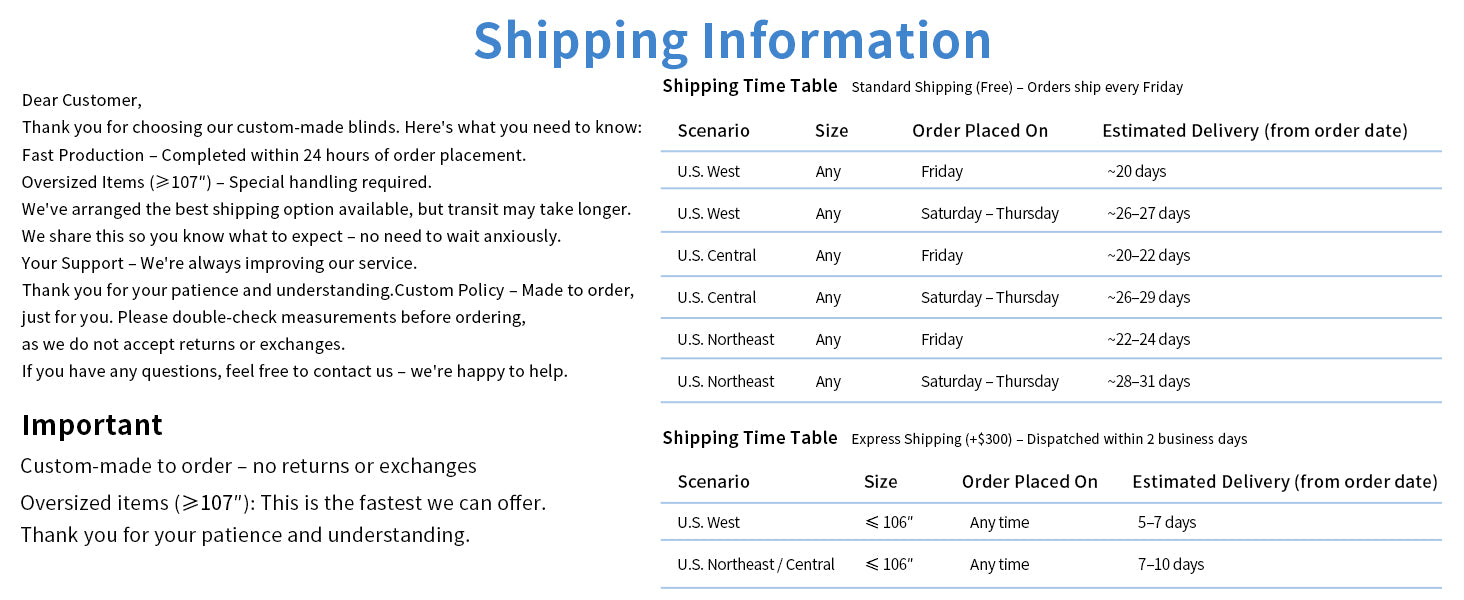Click the Fast Production 24 hours line
This screenshot has width=1464, height=600.
click(x=274, y=155)
